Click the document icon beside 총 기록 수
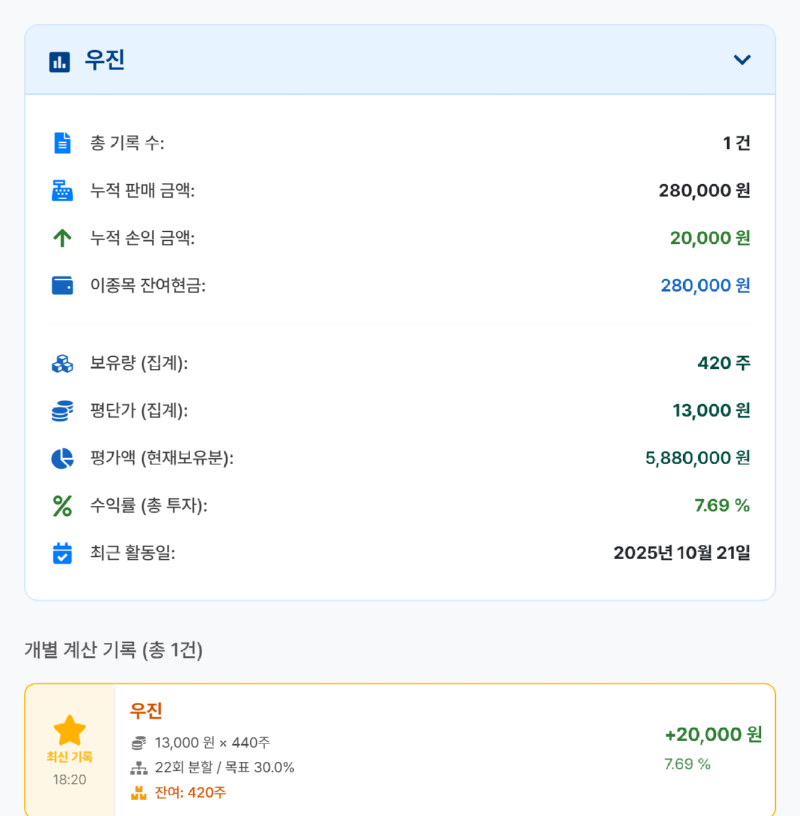 pos(62,142)
